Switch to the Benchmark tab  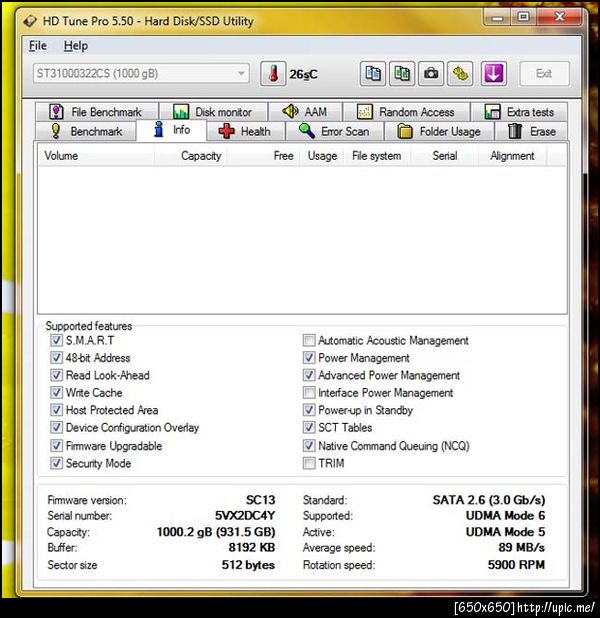[86, 131]
